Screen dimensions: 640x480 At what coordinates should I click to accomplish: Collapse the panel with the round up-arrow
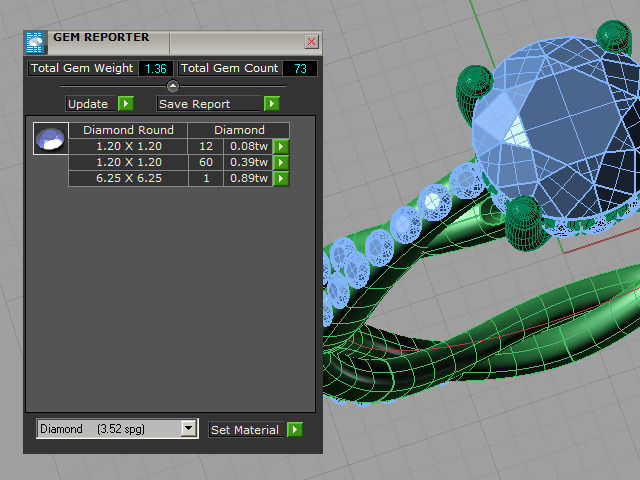[173, 86]
